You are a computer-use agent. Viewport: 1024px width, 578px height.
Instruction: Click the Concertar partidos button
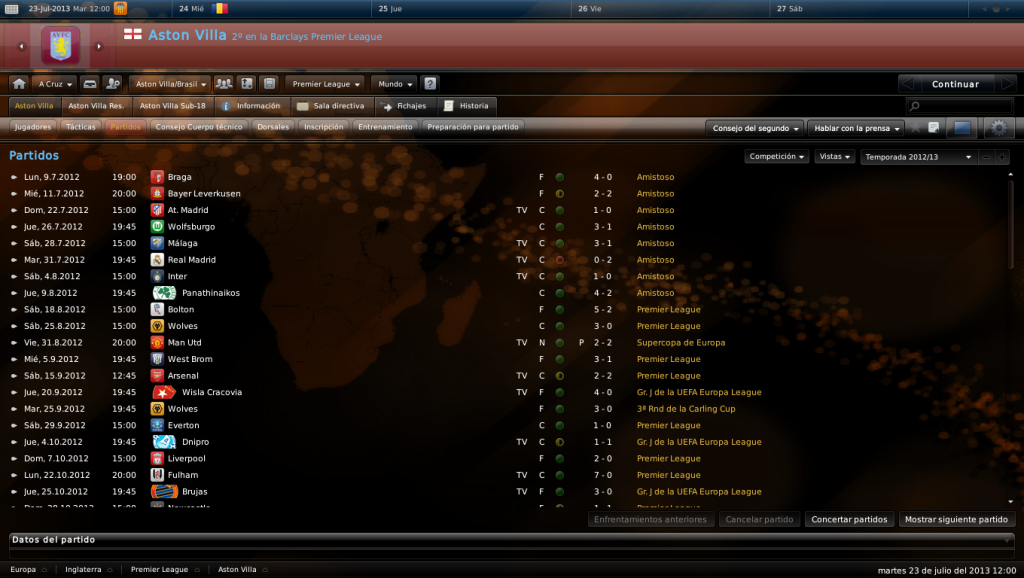849,519
